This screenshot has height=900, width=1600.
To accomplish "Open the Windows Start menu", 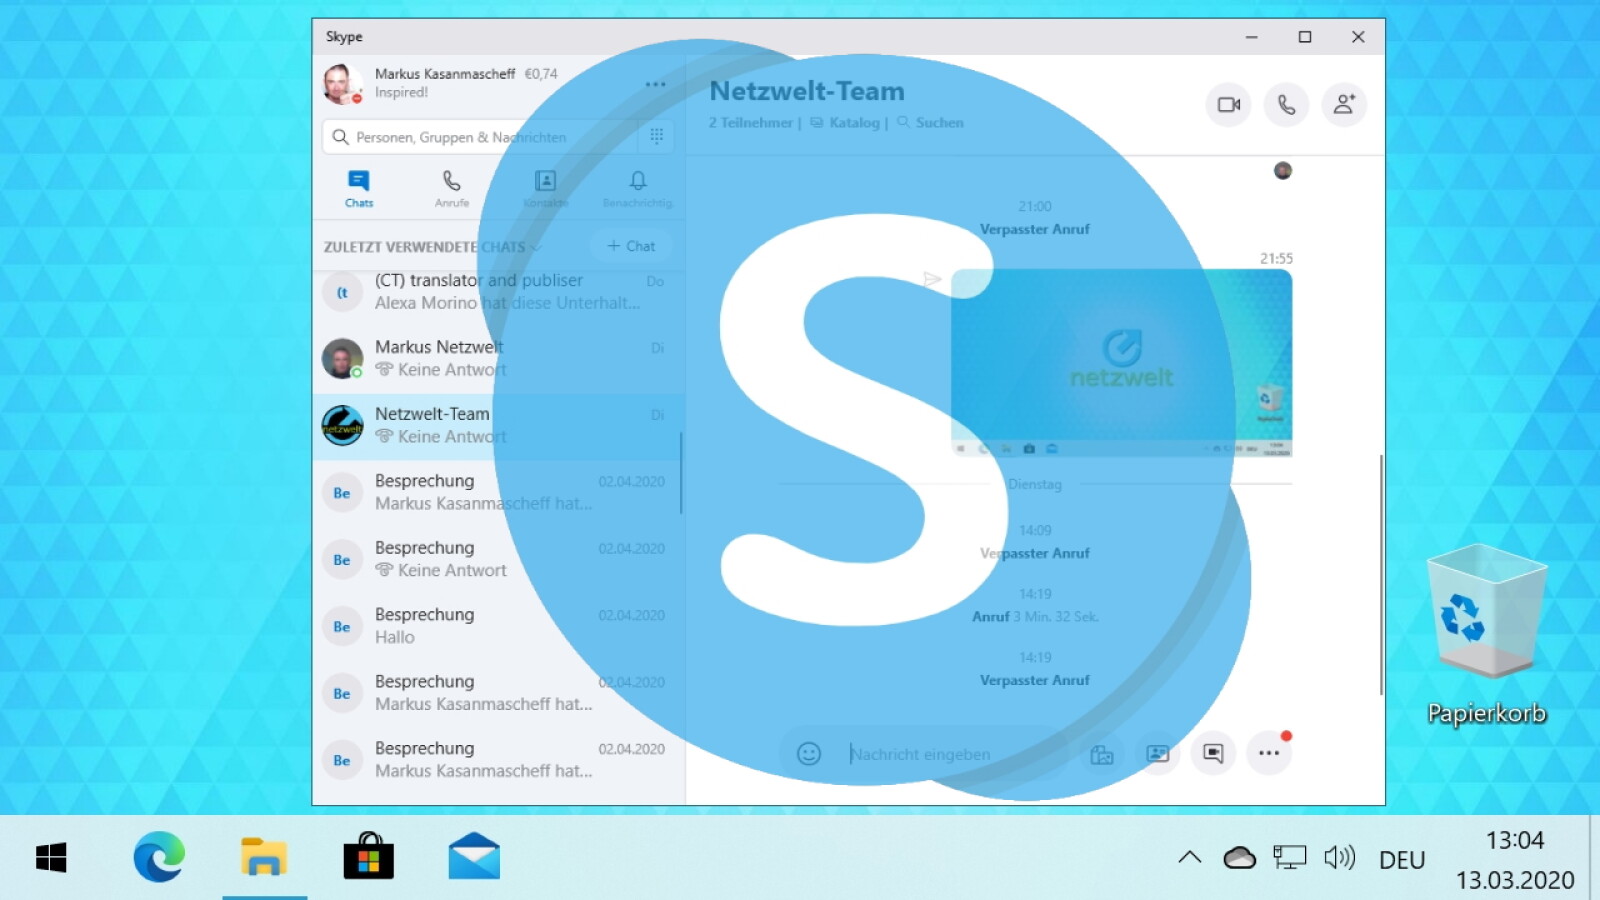I will click(x=51, y=858).
